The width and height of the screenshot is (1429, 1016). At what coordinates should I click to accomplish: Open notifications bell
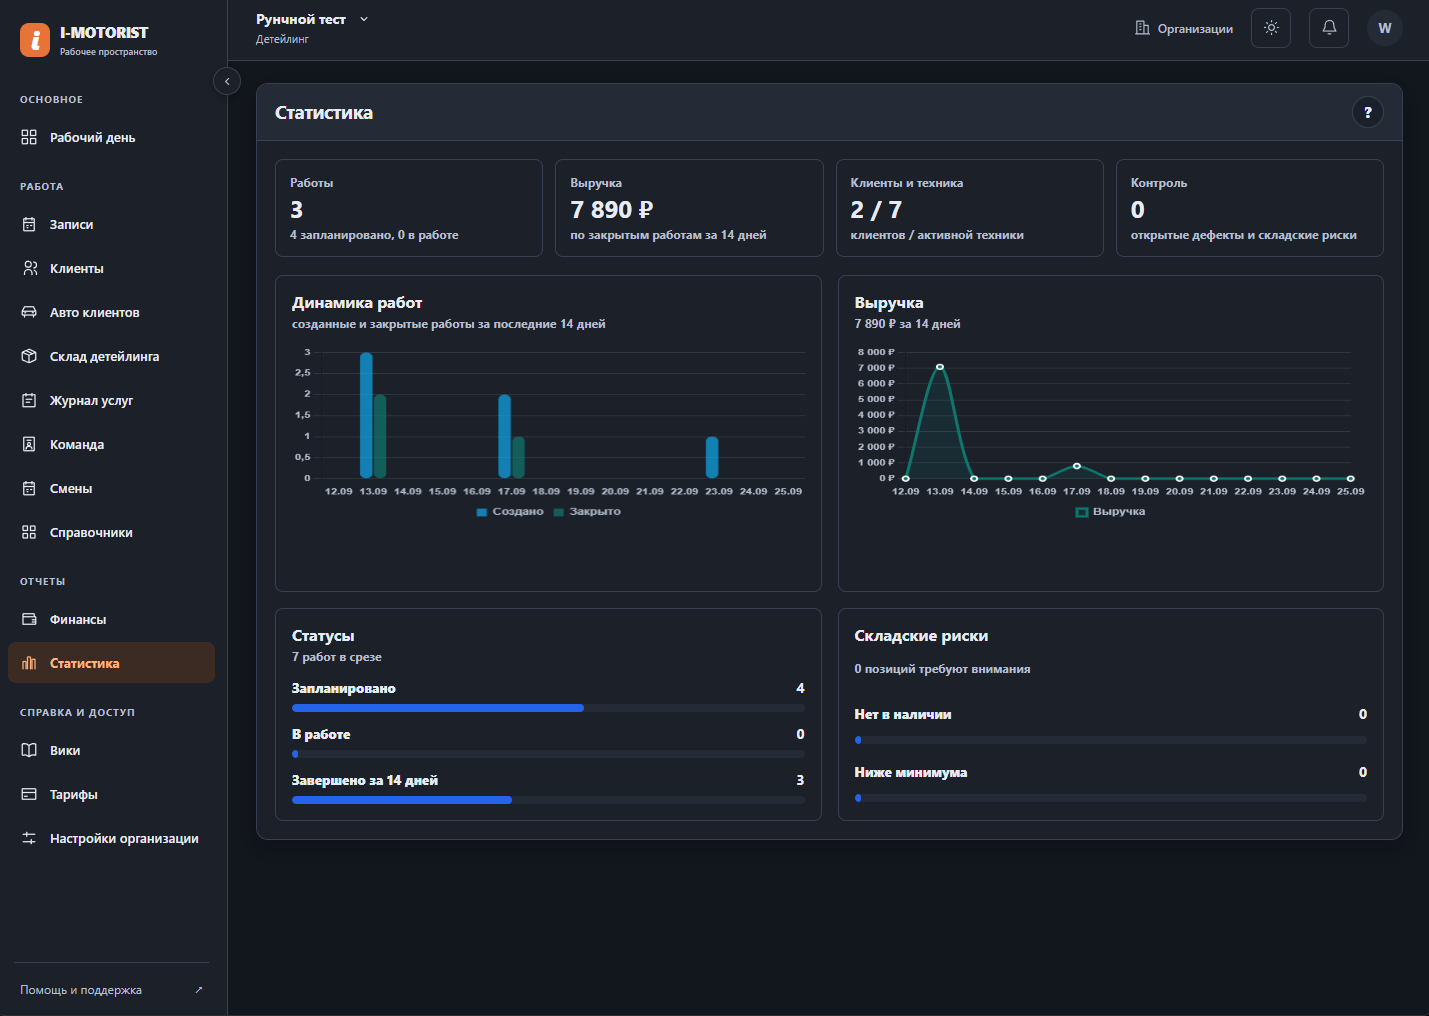1329,28
